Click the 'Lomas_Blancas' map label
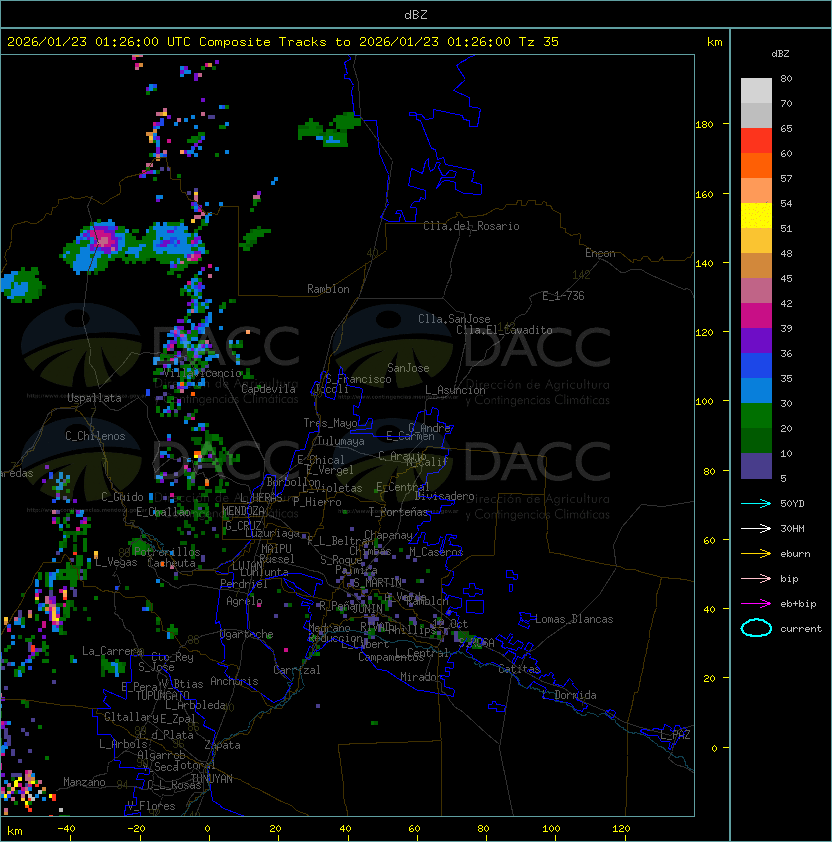 tap(574, 619)
